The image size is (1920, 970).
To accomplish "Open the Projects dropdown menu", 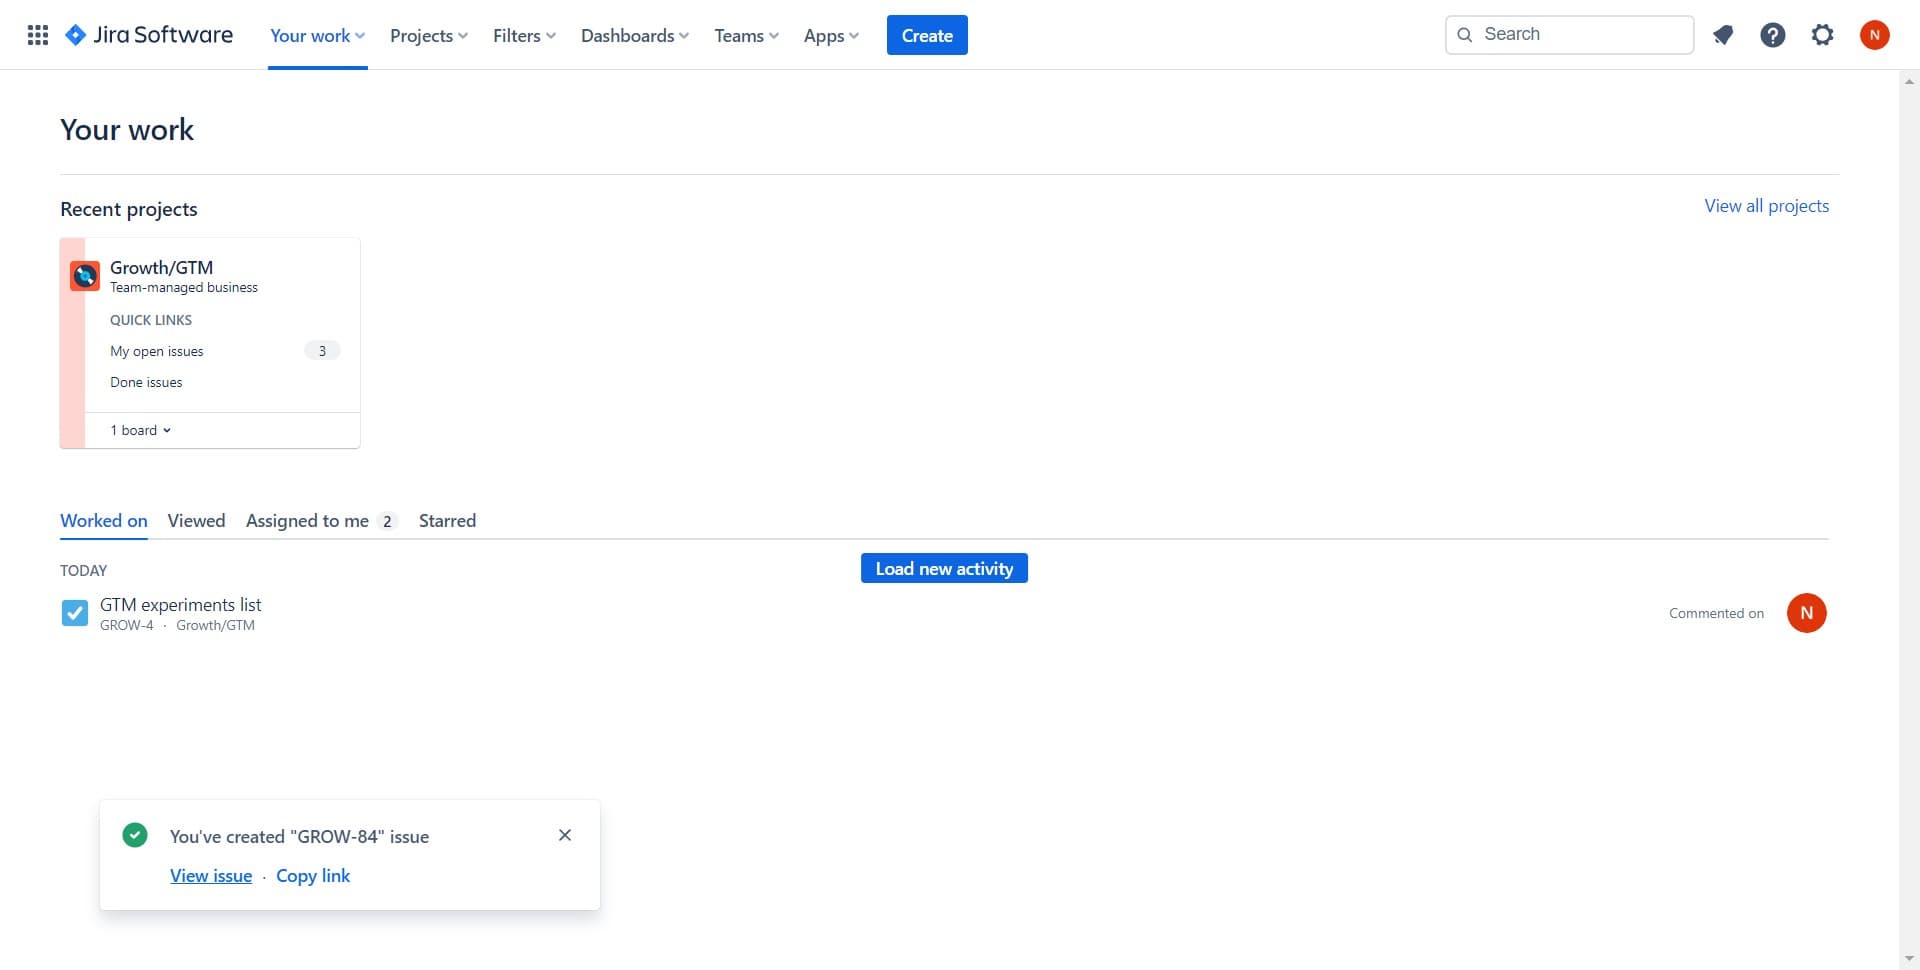I will pos(428,35).
